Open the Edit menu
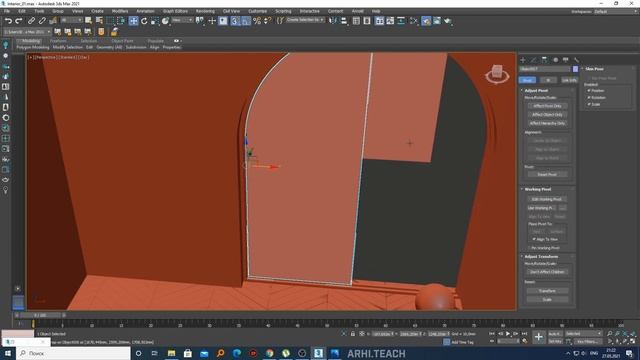The height and width of the screenshot is (360, 640). [x=22, y=11]
